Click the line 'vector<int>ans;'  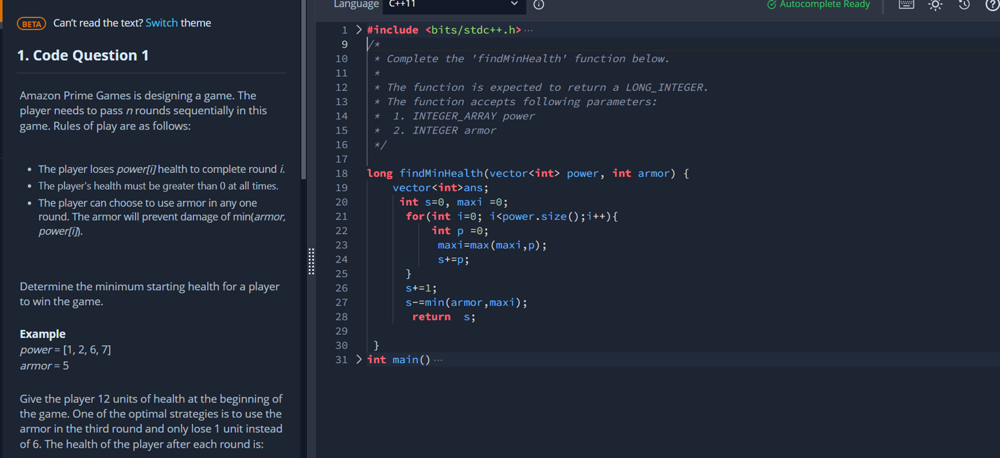point(440,188)
